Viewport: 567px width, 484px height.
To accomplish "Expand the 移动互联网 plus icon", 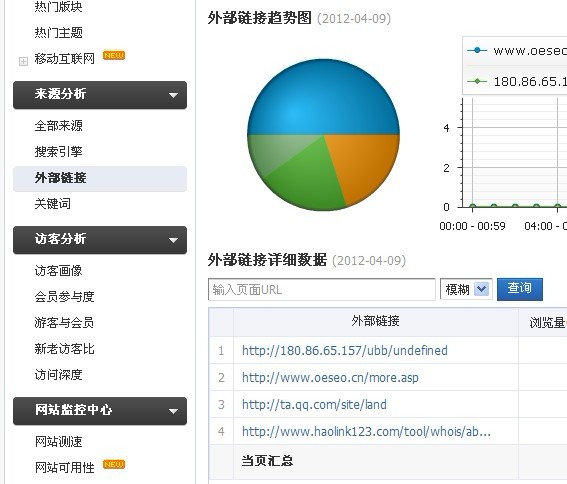I will coord(23,61).
